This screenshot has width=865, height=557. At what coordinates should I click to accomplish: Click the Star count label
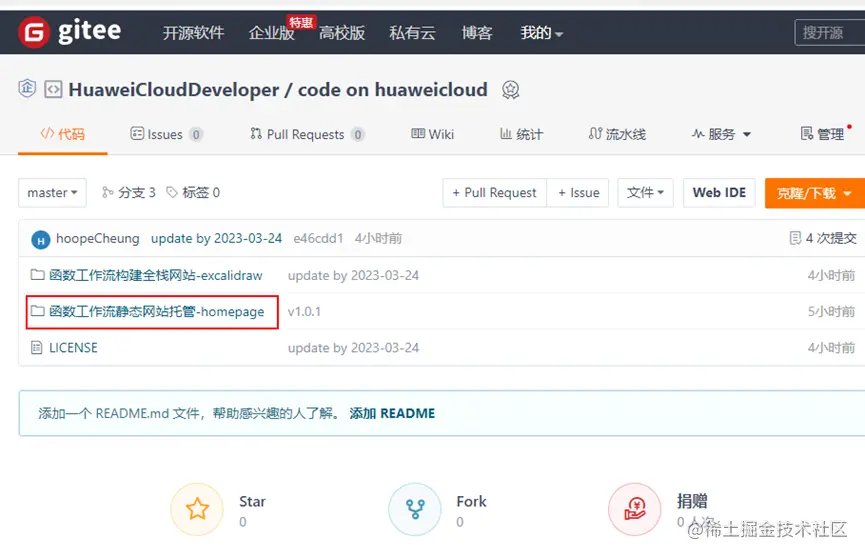point(243,522)
